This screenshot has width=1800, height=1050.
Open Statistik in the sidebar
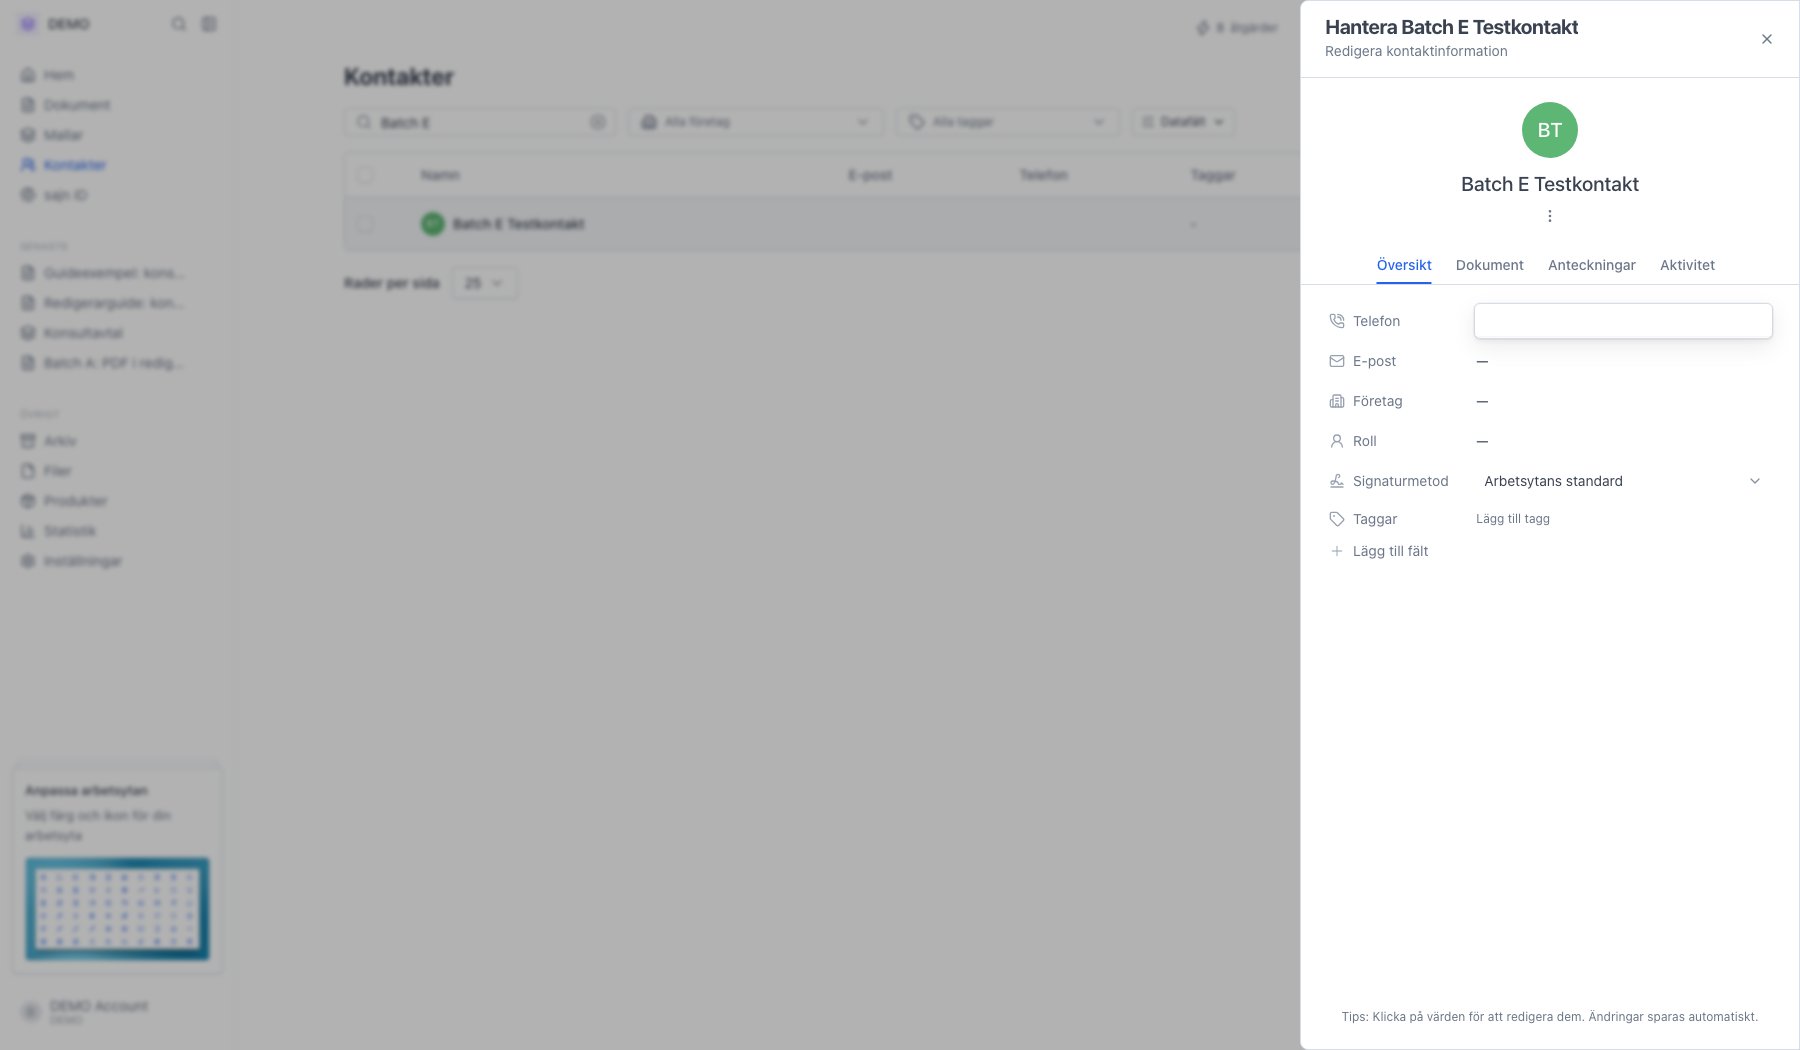click(69, 531)
